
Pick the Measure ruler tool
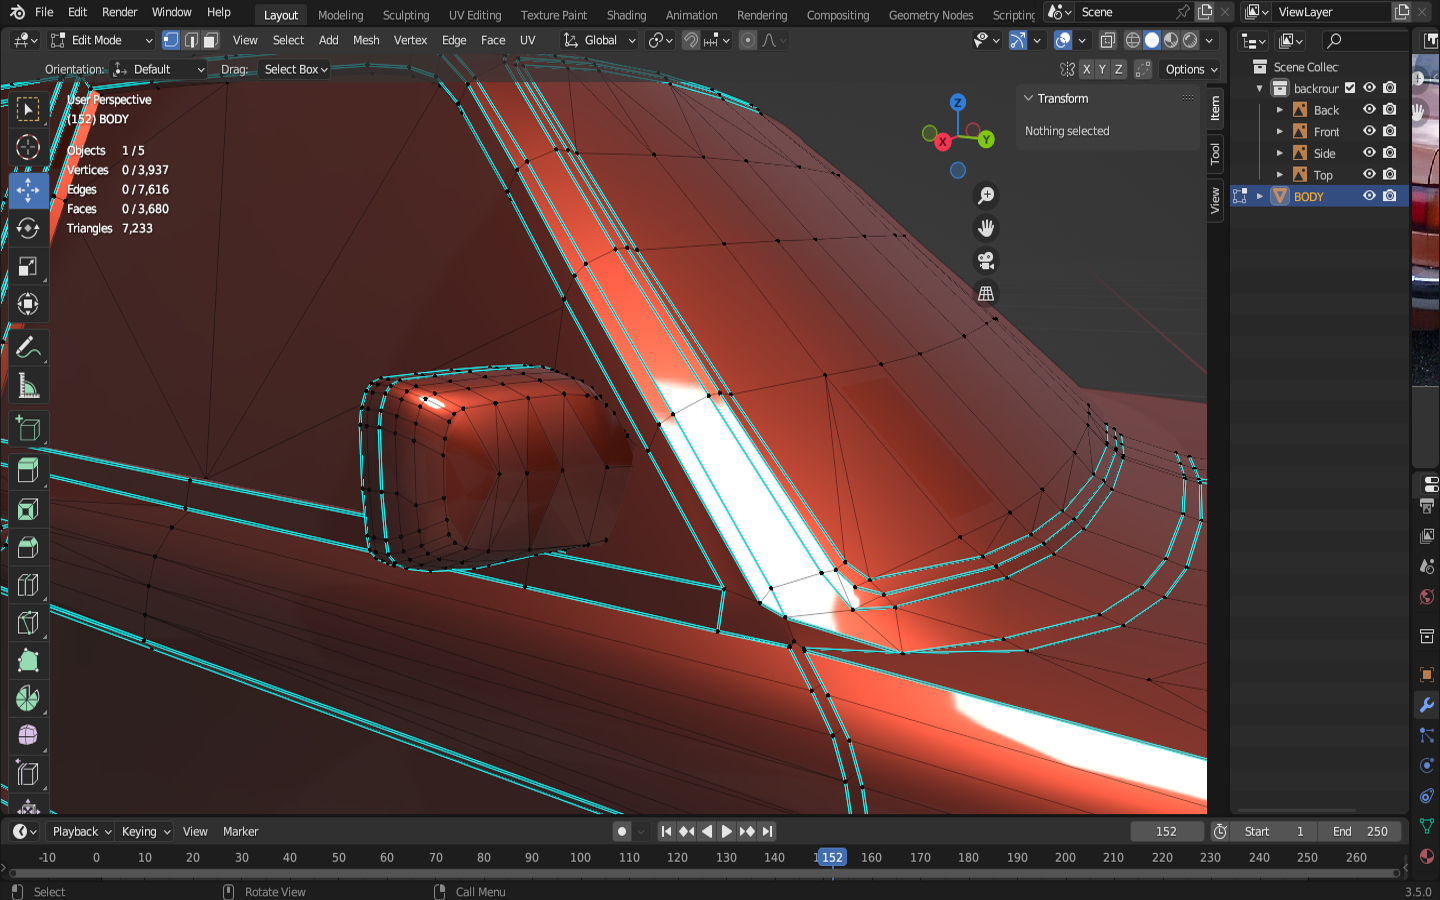tap(28, 386)
